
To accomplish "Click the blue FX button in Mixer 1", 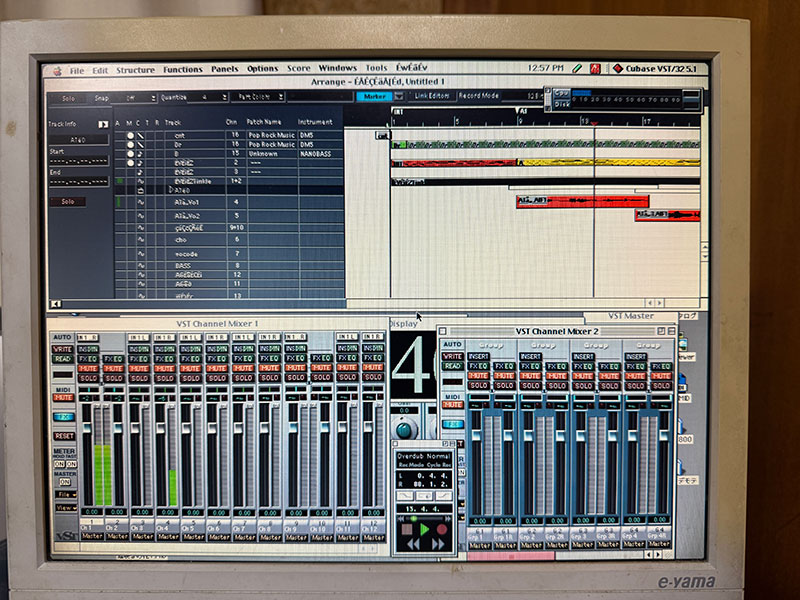I will pyautogui.click(x=64, y=417).
